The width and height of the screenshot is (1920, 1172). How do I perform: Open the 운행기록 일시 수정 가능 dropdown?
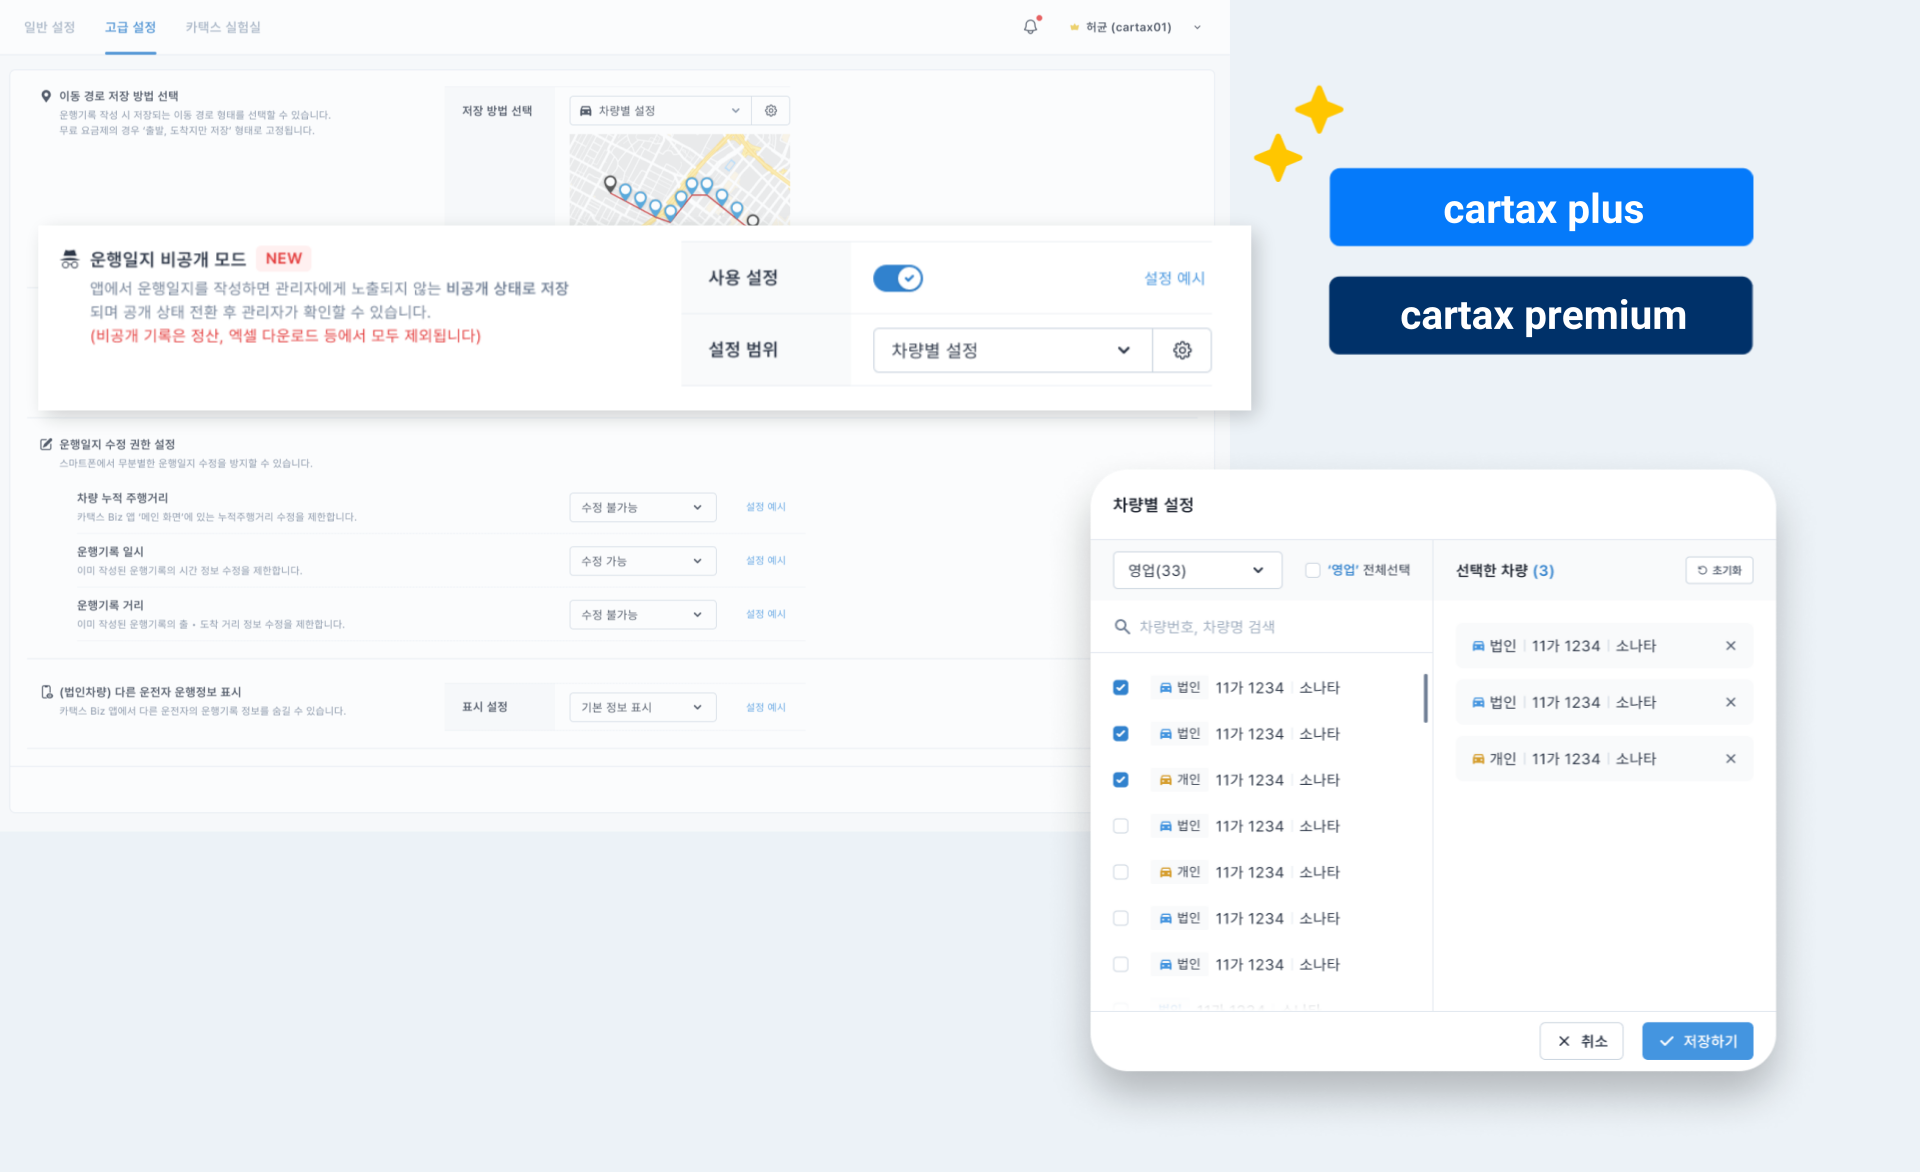coord(642,561)
